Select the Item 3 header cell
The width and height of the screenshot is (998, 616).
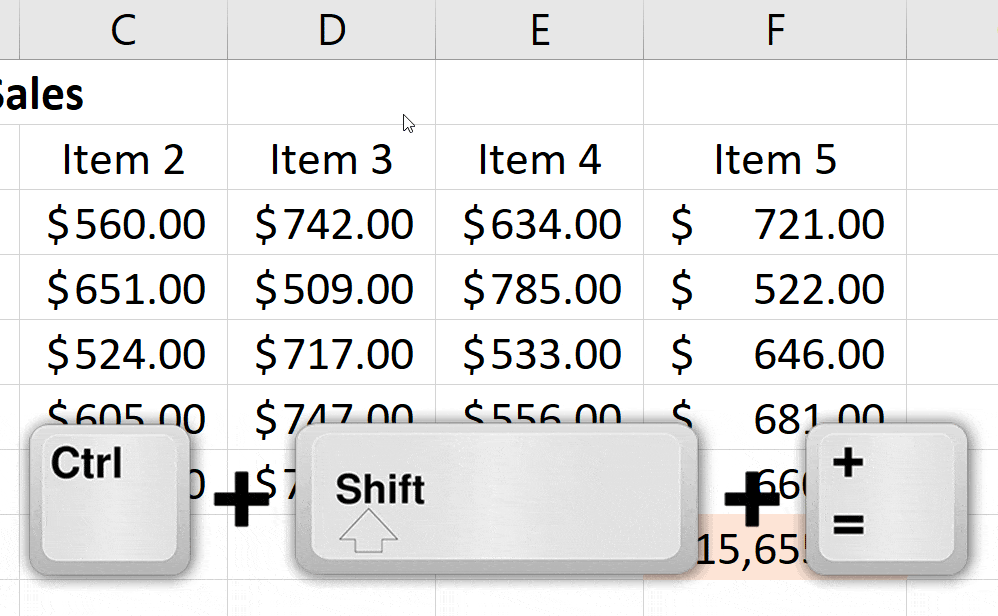pos(331,160)
